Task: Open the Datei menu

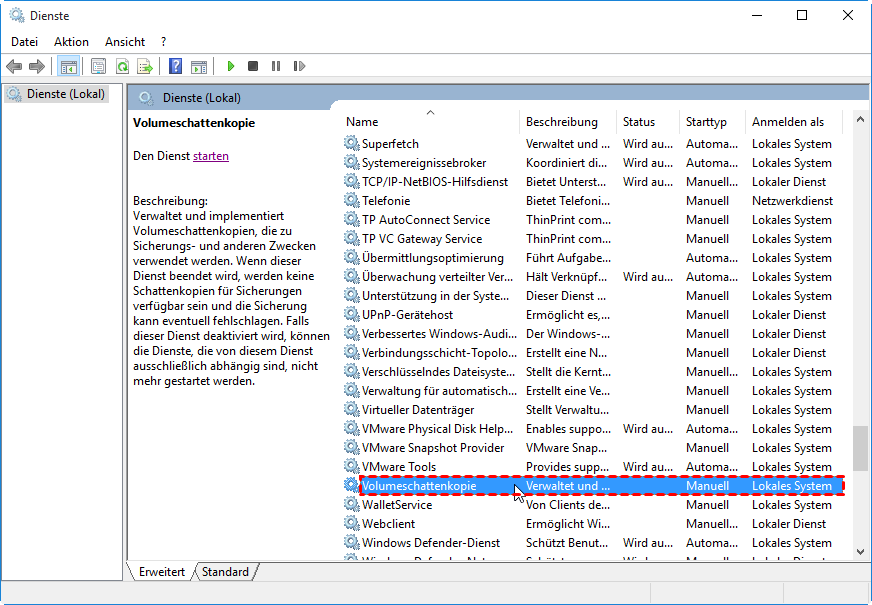Action: (24, 42)
